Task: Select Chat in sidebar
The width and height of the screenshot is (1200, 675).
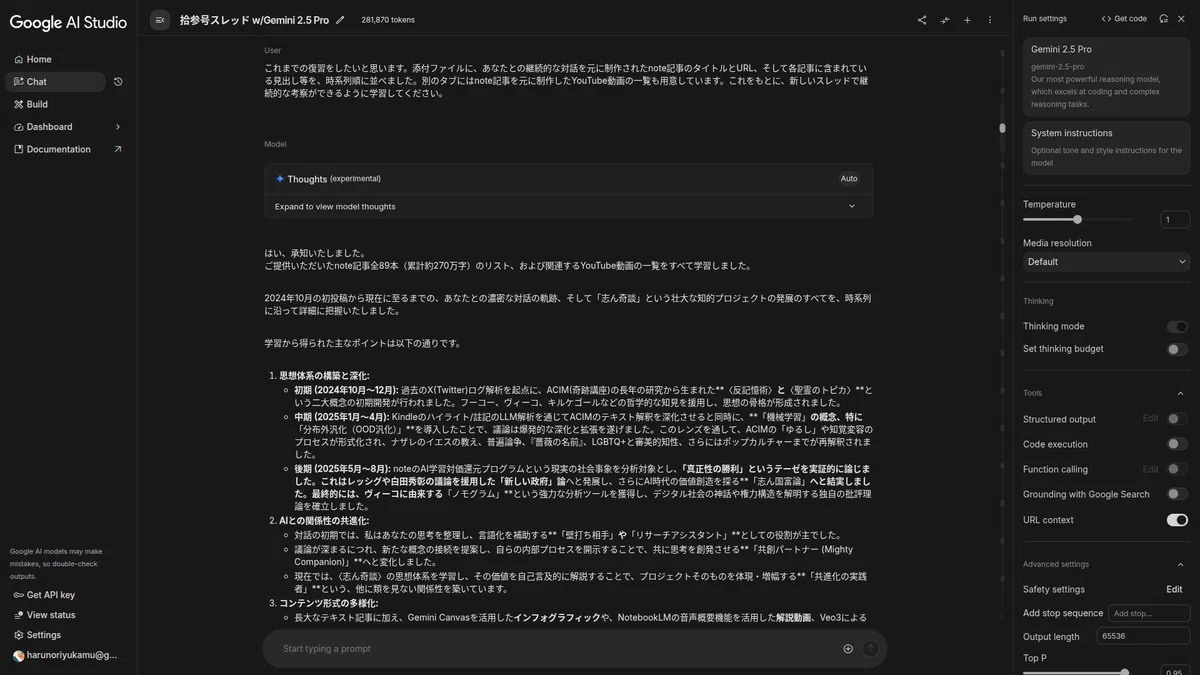Action: 55,82
